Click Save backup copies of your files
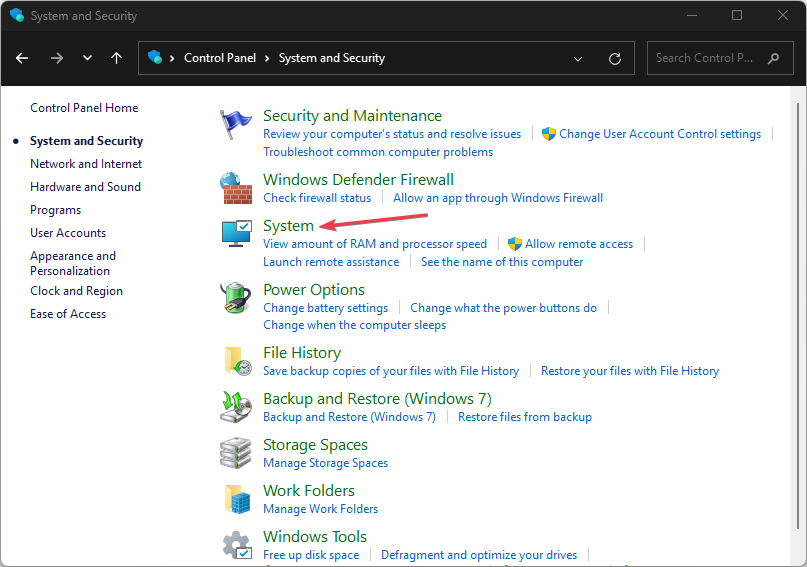 [391, 371]
